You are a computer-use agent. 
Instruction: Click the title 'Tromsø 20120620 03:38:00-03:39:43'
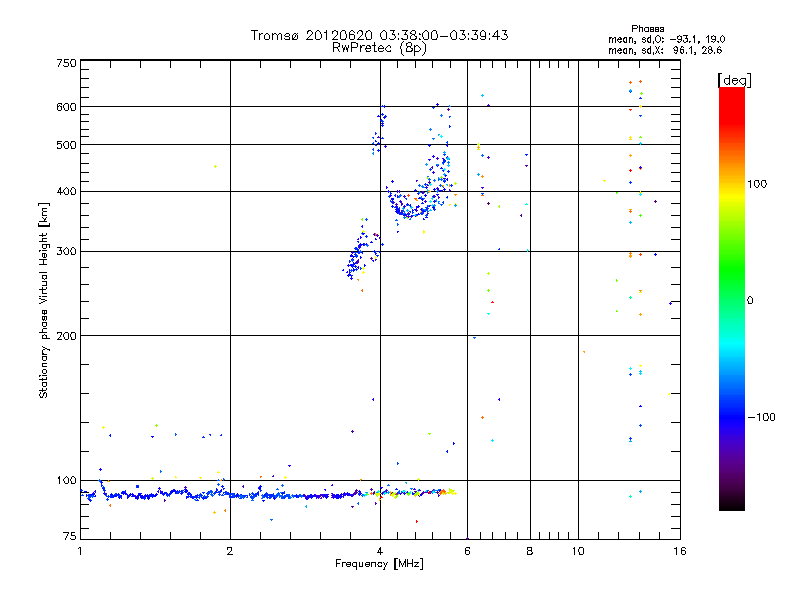click(379, 35)
